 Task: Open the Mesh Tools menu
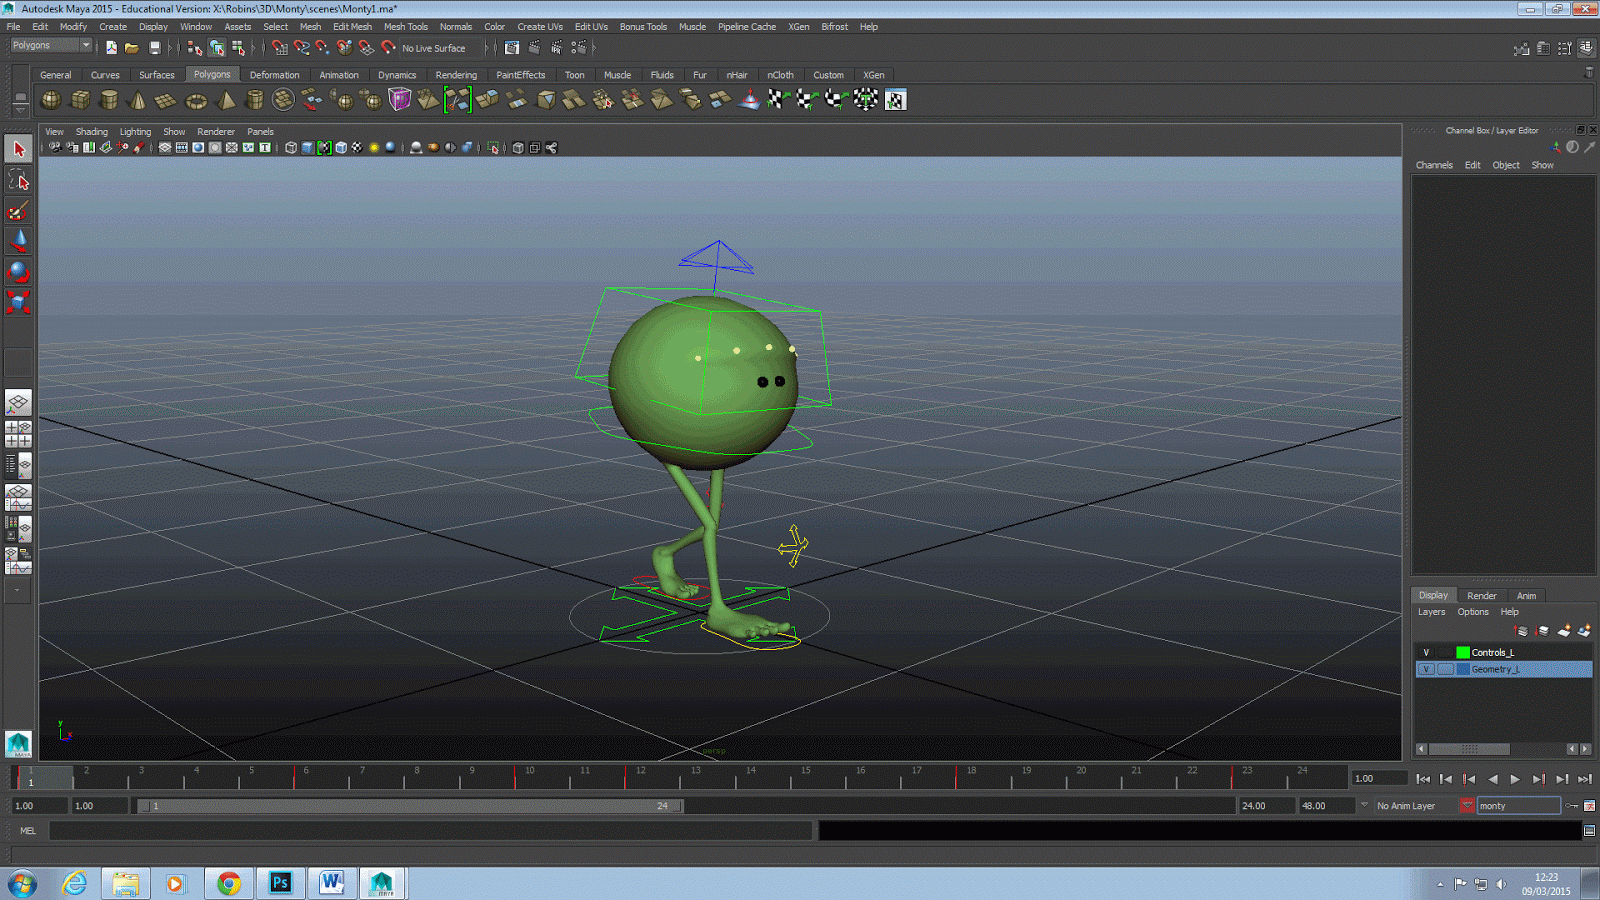[x=405, y=27]
